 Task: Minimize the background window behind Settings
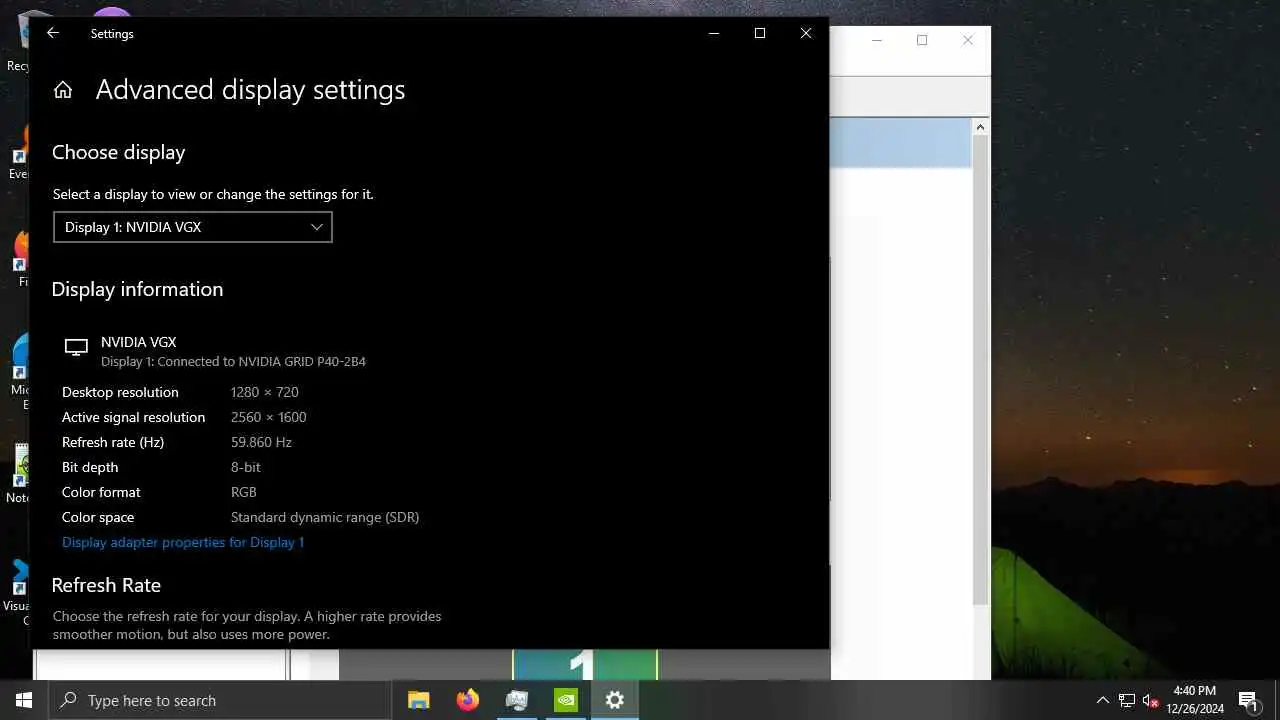(877, 40)
